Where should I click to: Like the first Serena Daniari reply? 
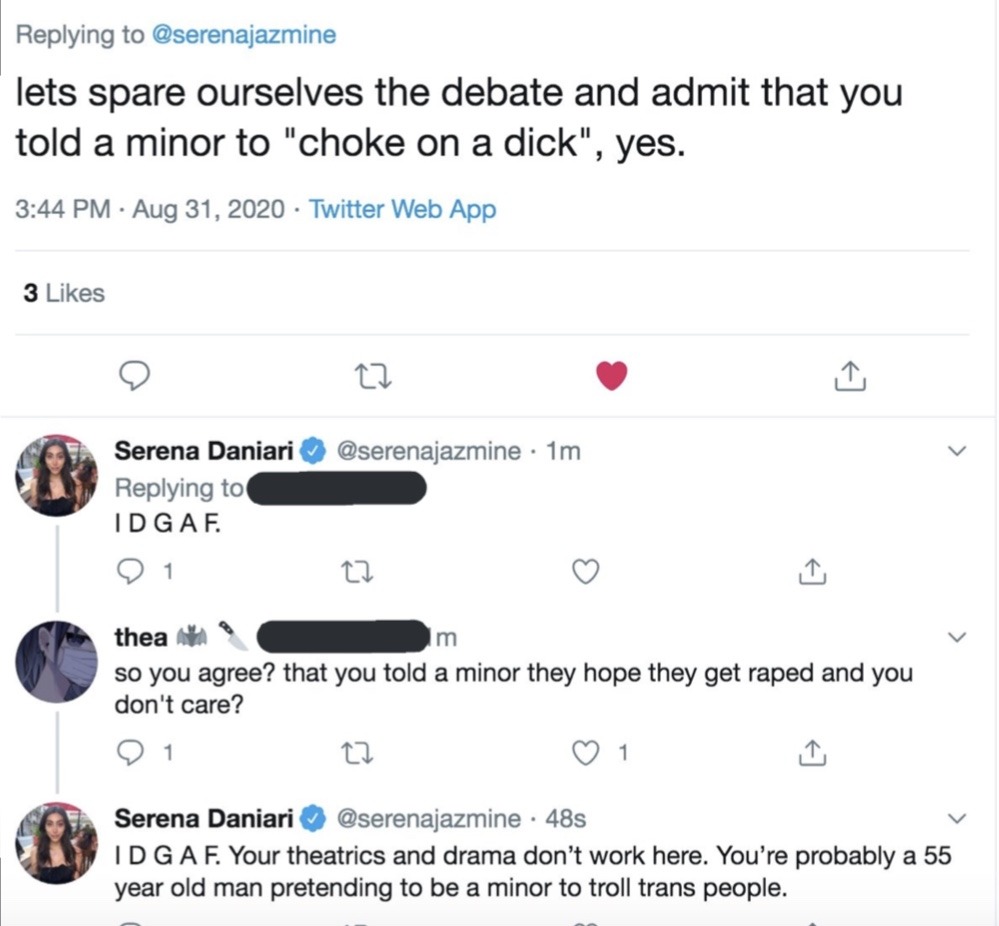pyautogui.click(x=585, y=572)
